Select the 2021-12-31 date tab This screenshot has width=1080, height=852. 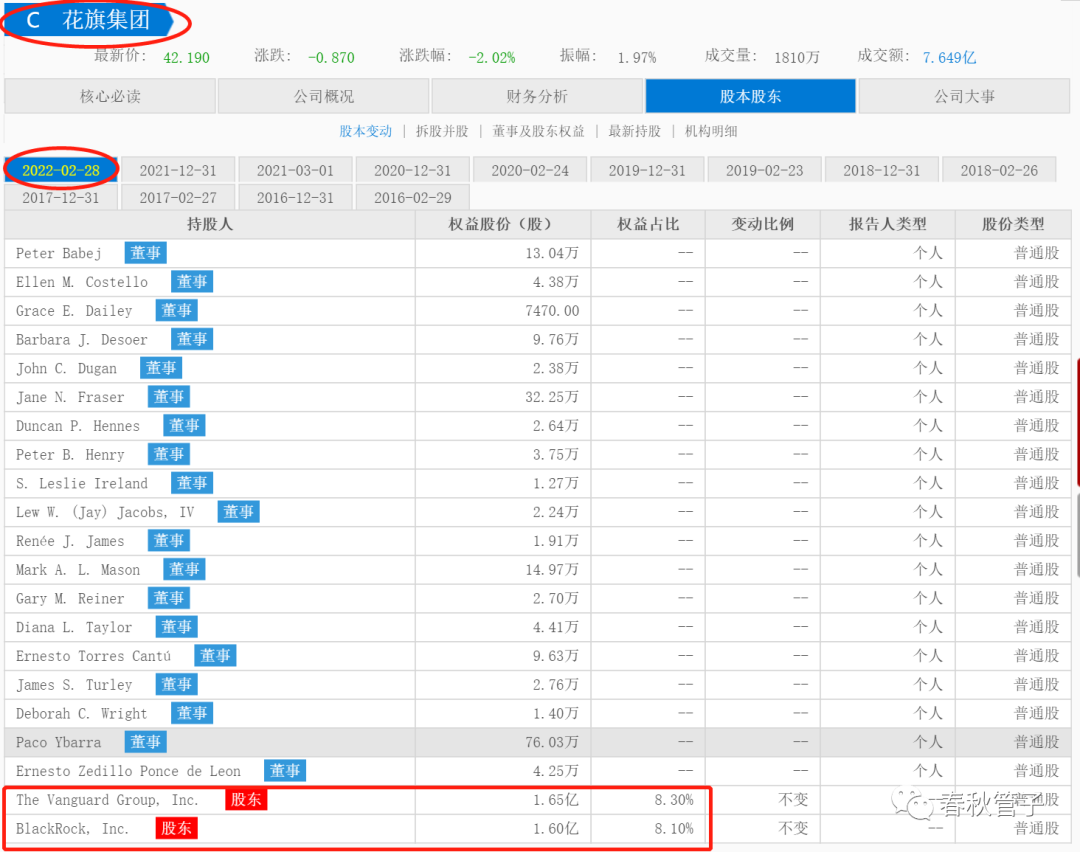[178, 170]
